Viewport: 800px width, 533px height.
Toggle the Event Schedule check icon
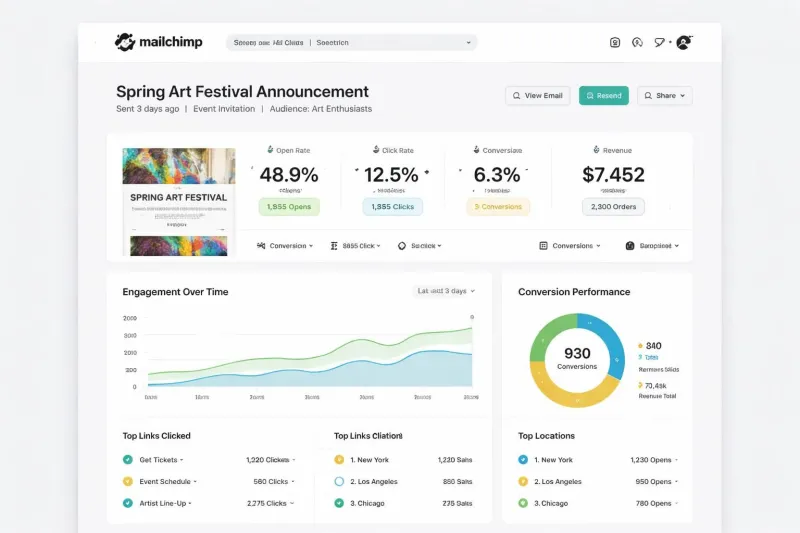(x=128, y=481)
